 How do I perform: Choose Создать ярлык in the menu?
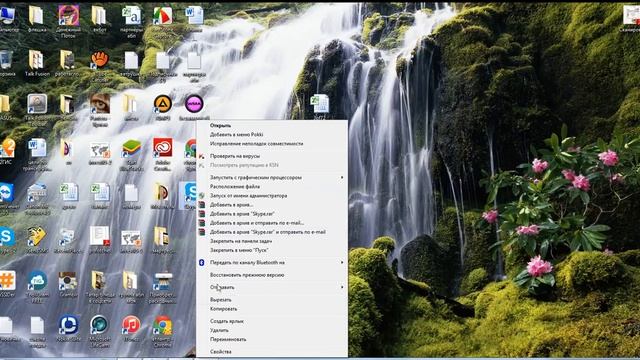tap(227, 321)
